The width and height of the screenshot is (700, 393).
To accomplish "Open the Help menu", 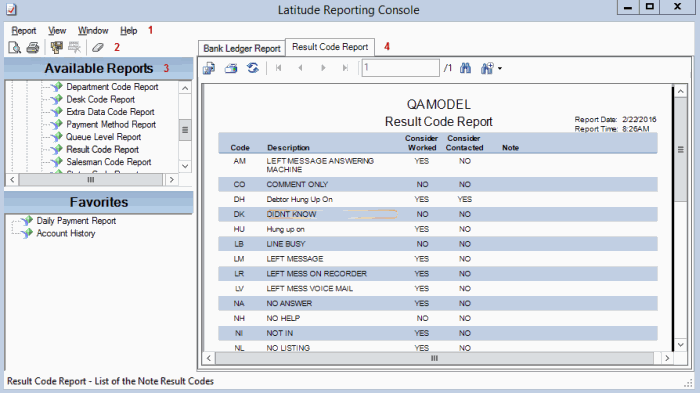I will 129,31.
